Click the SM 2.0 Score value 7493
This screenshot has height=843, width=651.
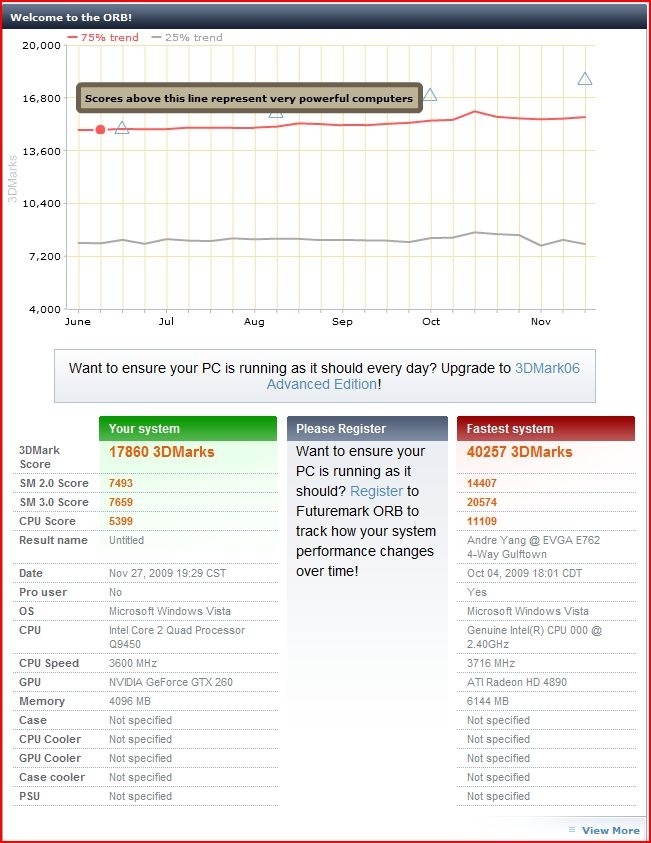point(121,483)
